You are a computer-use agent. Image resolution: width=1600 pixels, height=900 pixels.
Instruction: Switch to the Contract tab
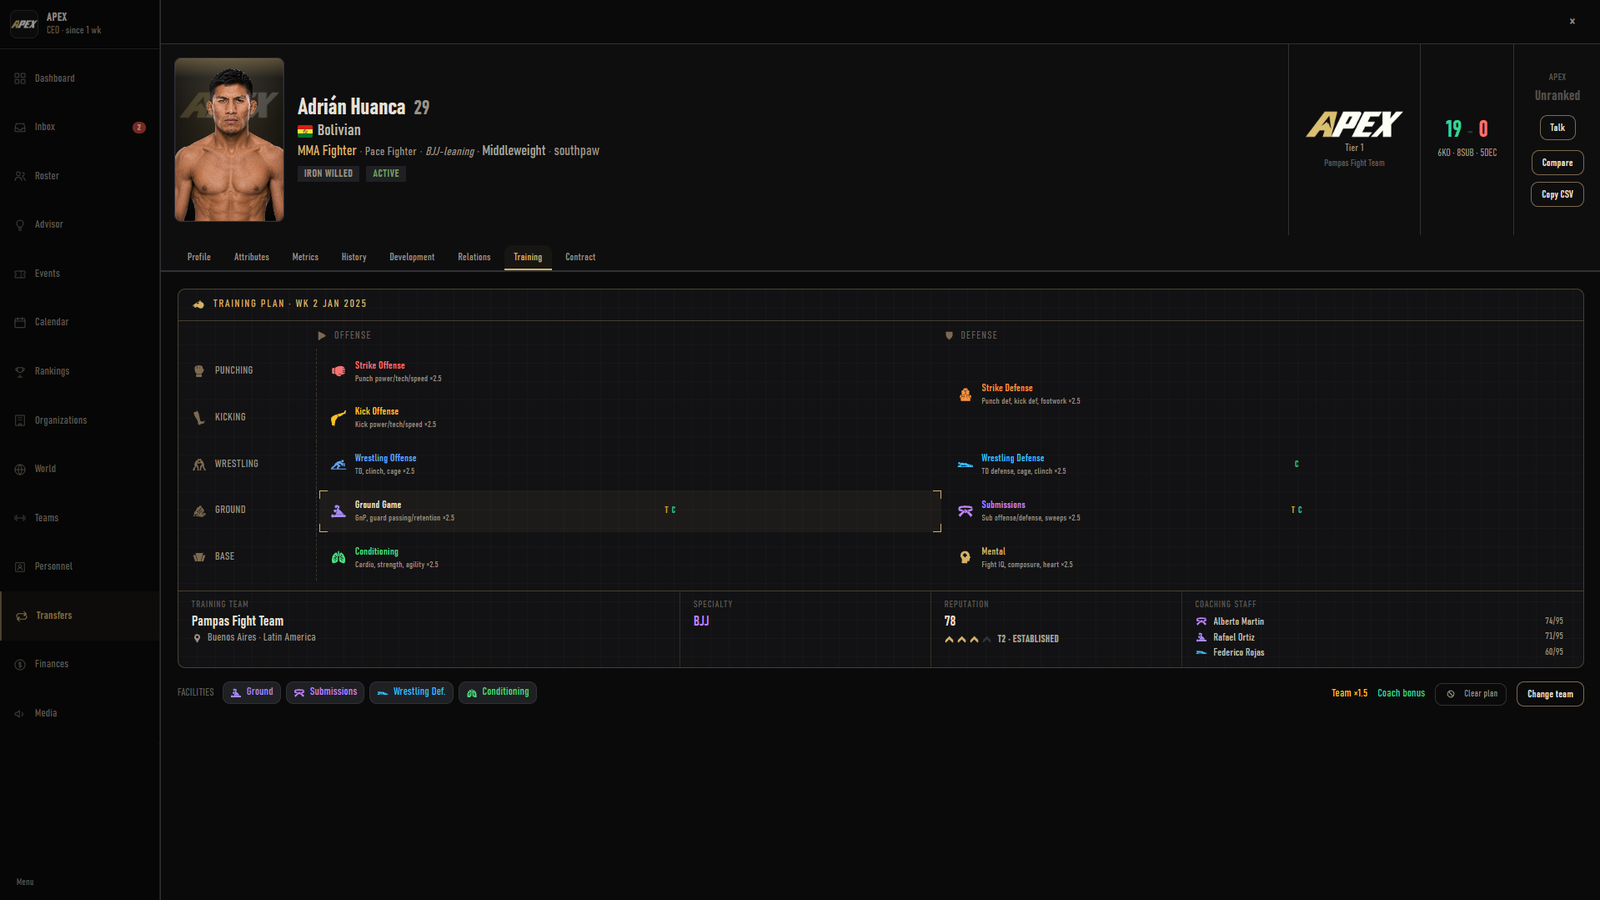[x=580, y=257]
